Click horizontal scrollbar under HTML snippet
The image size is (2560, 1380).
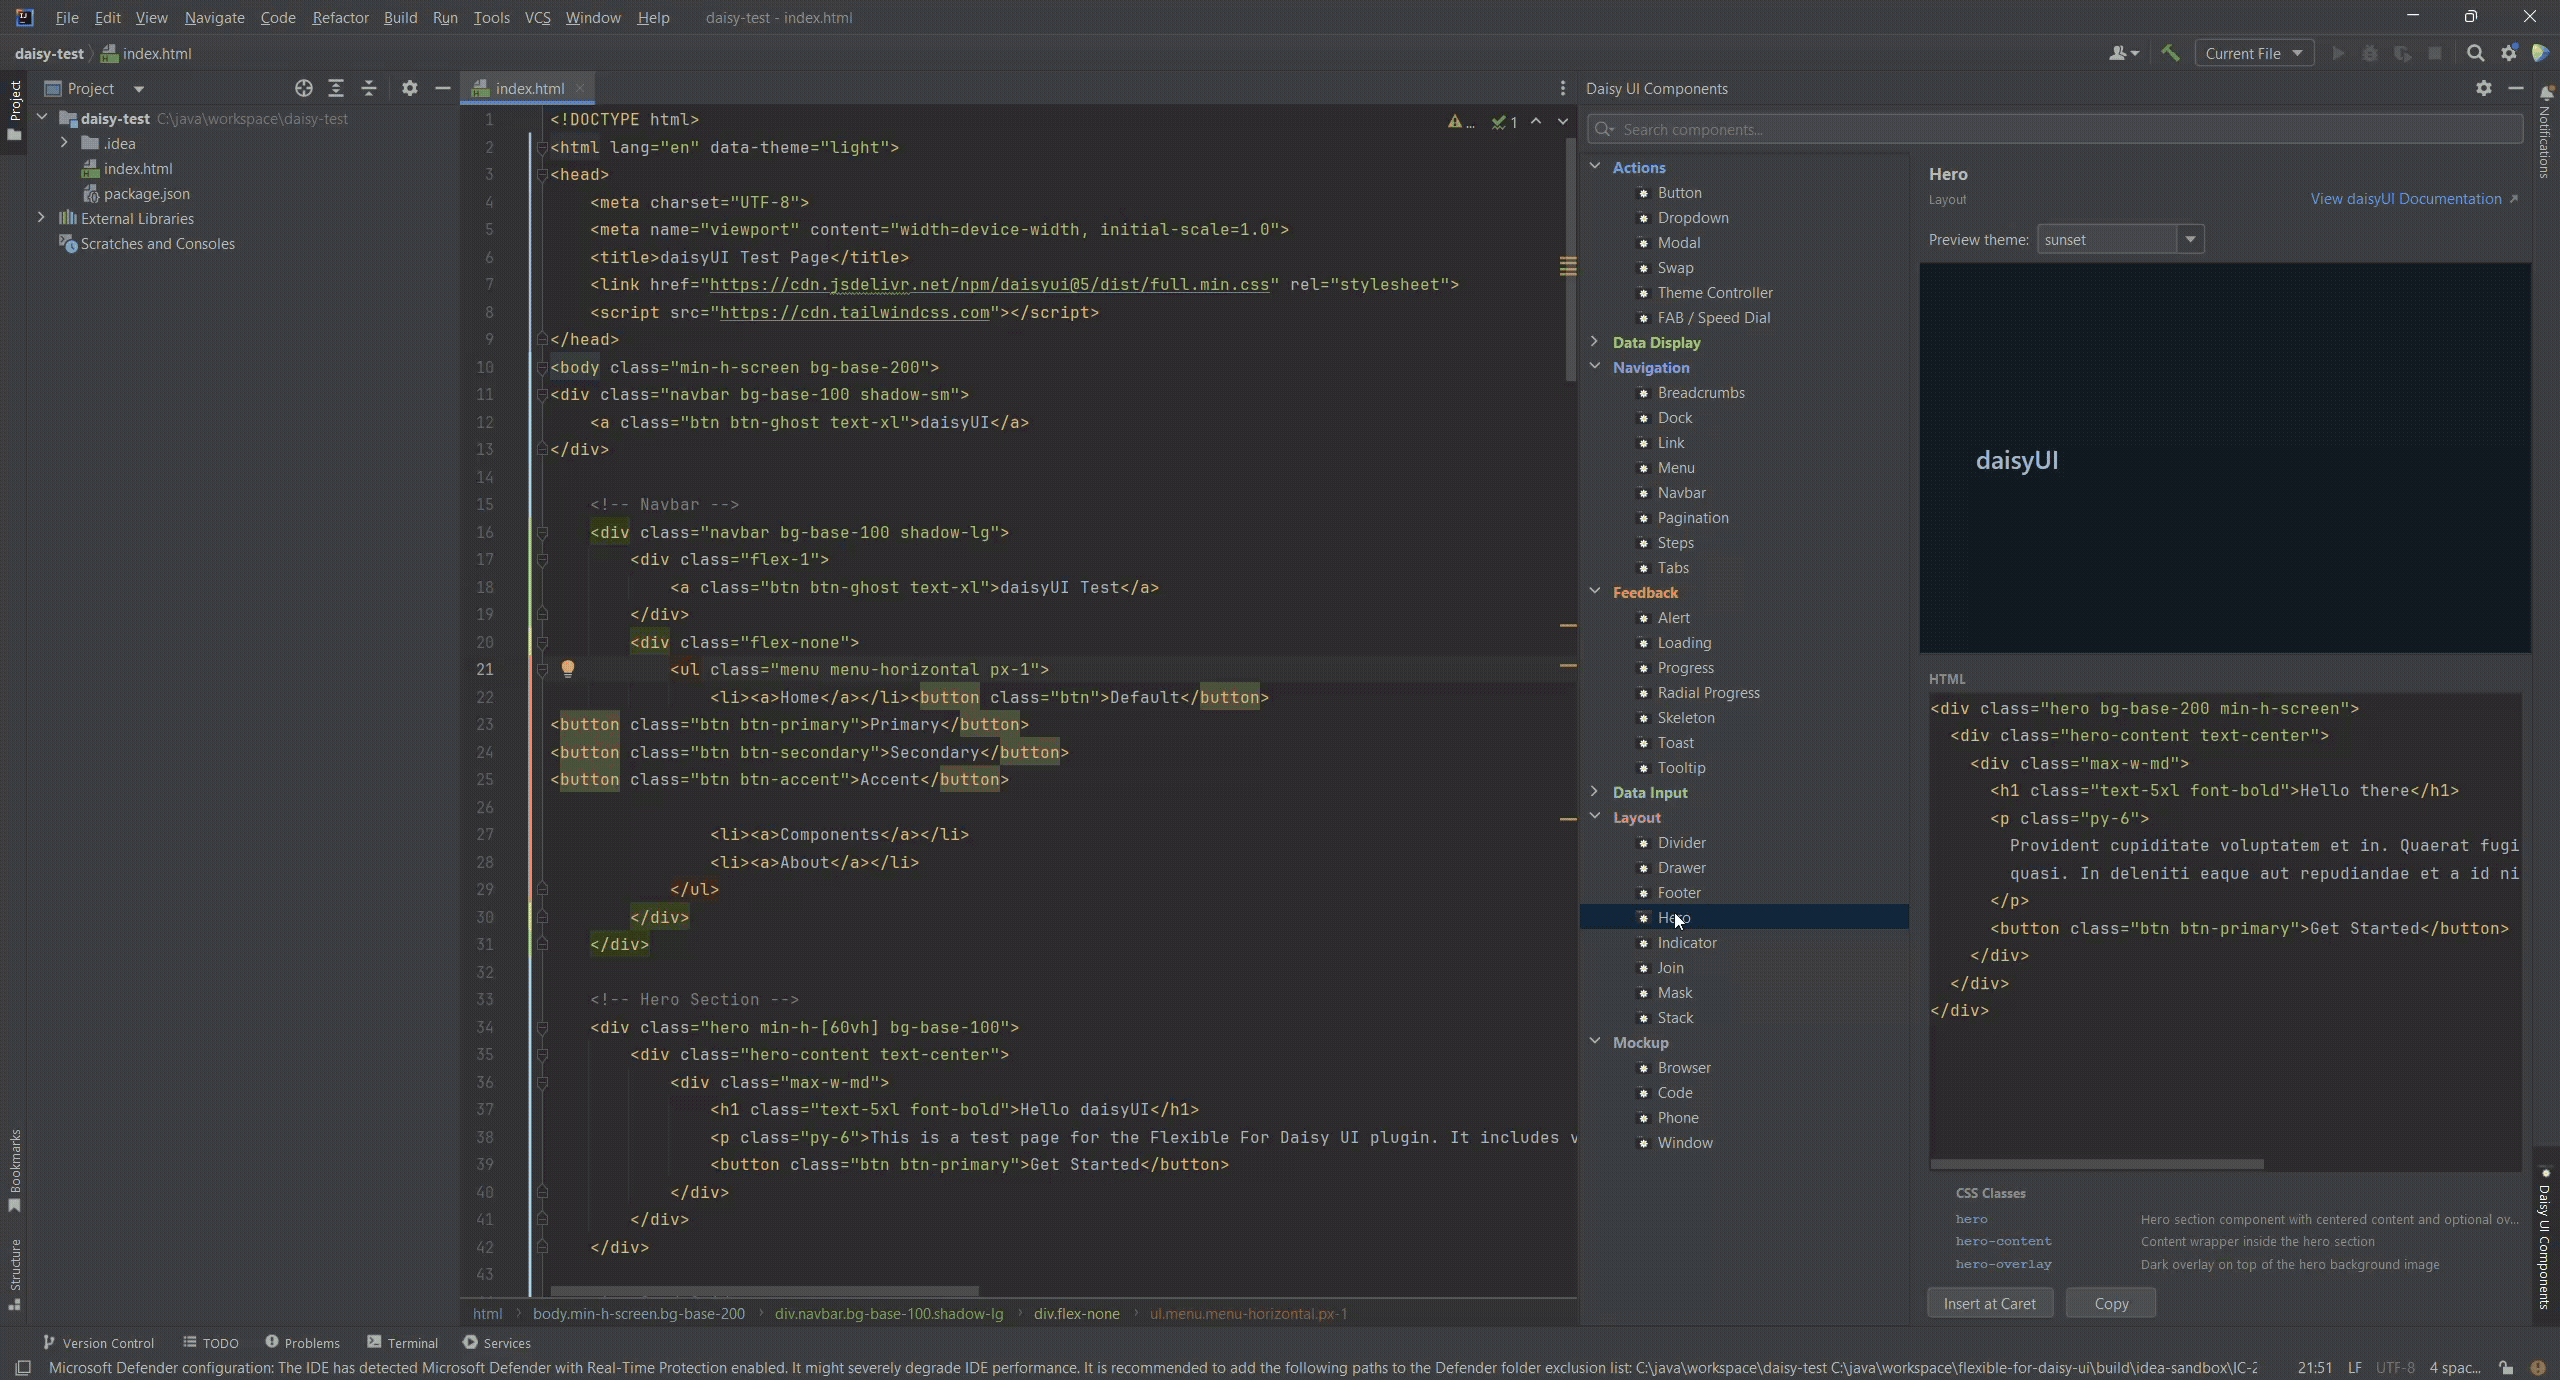(2097, 1164)
